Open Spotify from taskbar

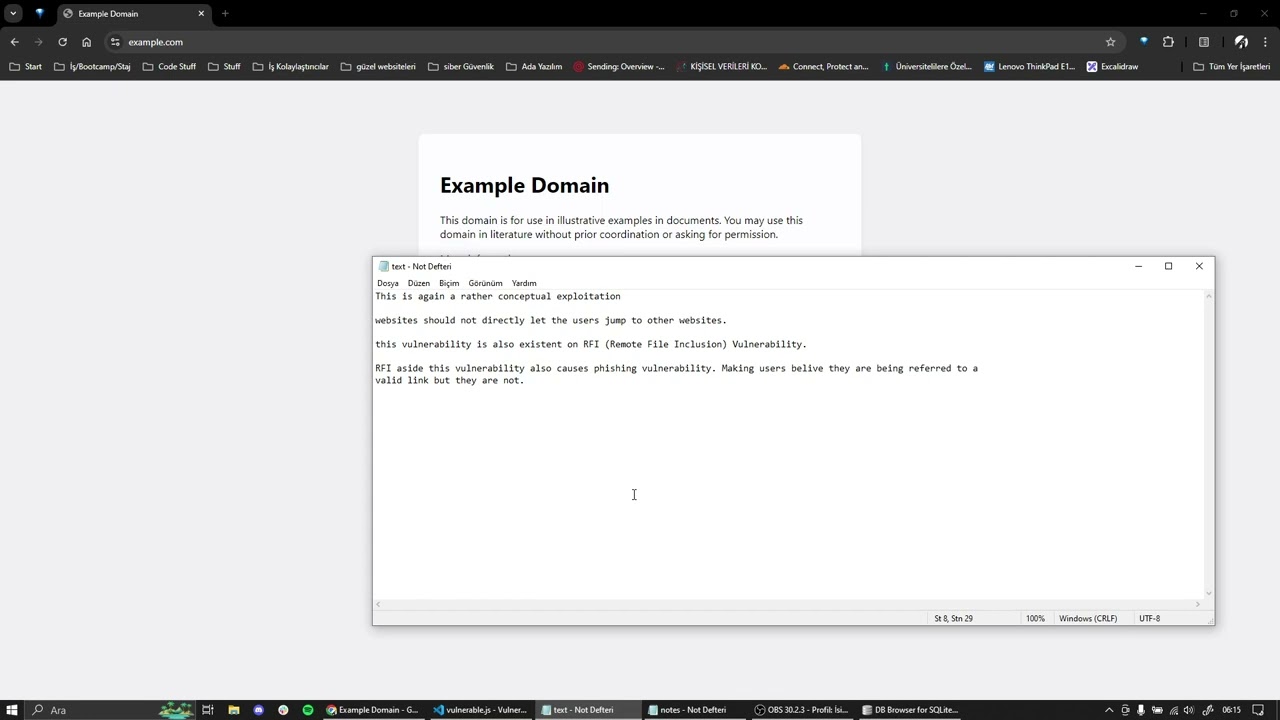(307, 710)
